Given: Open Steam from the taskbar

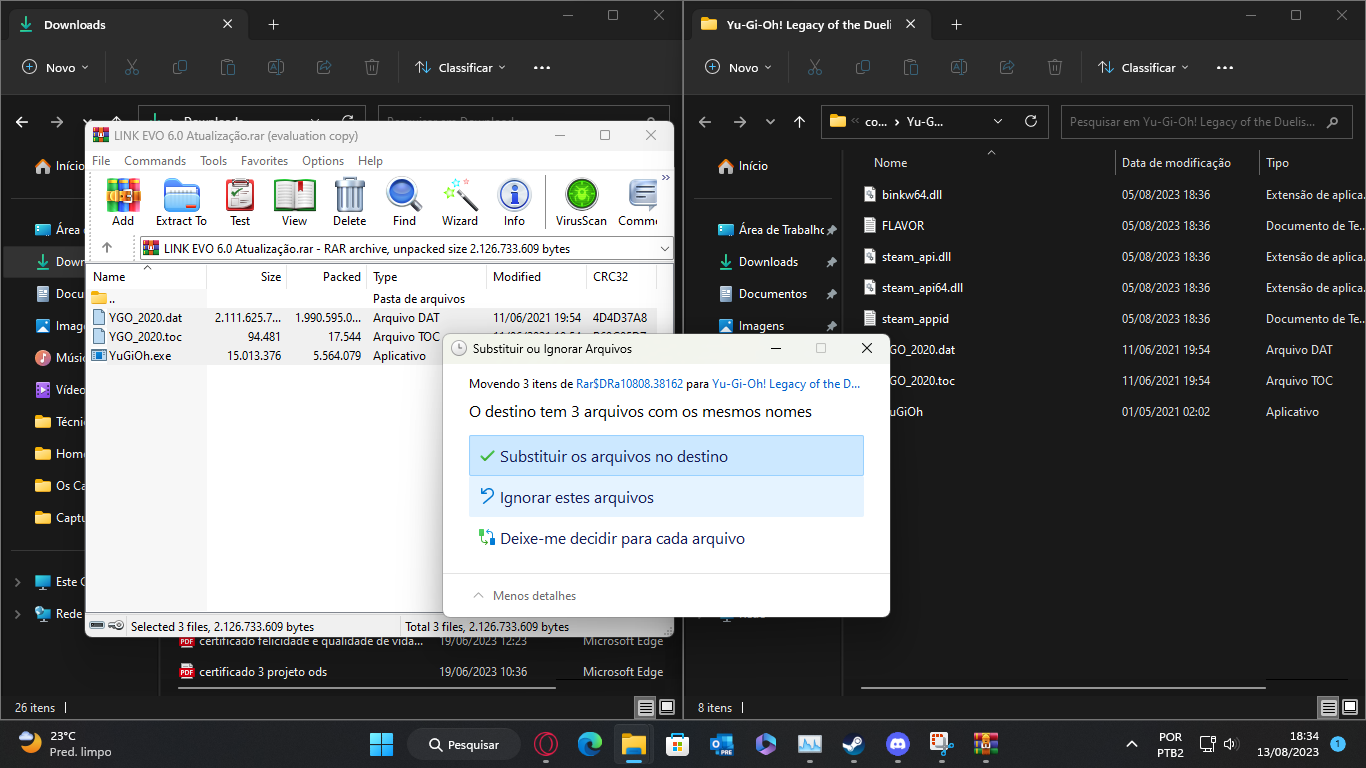Looking at the screenshot, I should tap(853, 744).
